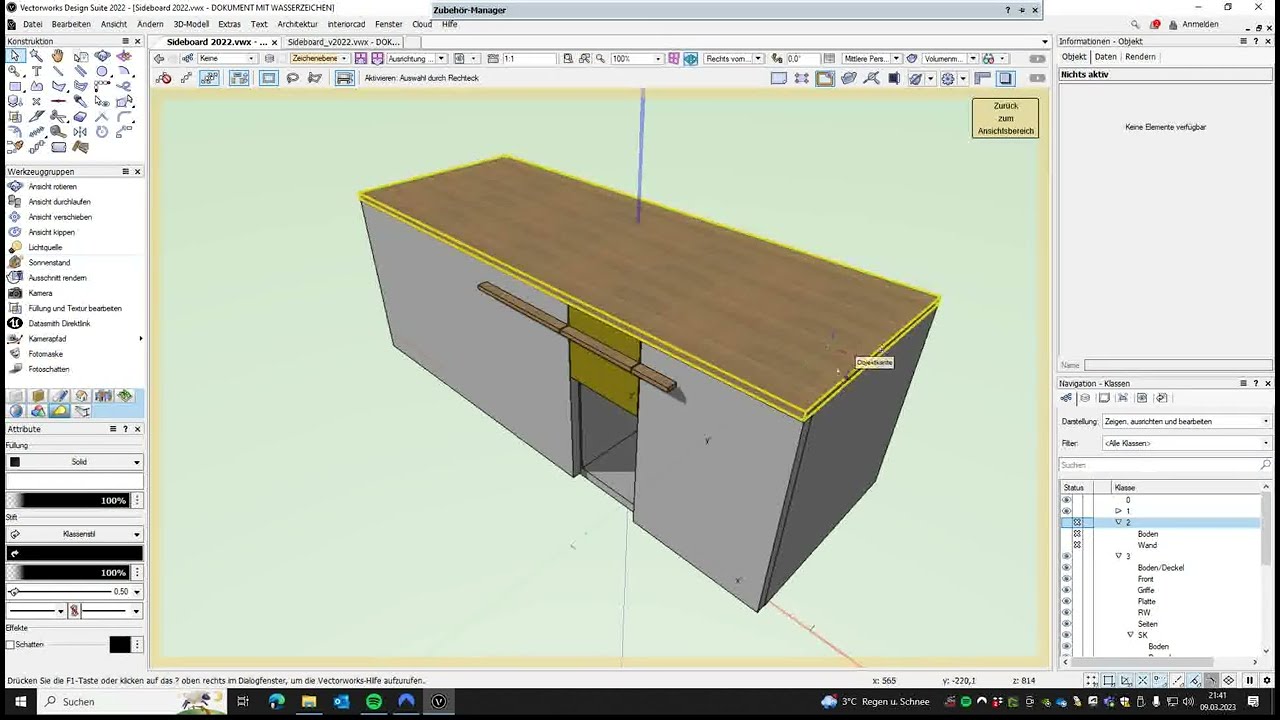Click Ausschnitt rendern tool
The width and height of the screenshot is (1280, 720).
coord(57,278)
